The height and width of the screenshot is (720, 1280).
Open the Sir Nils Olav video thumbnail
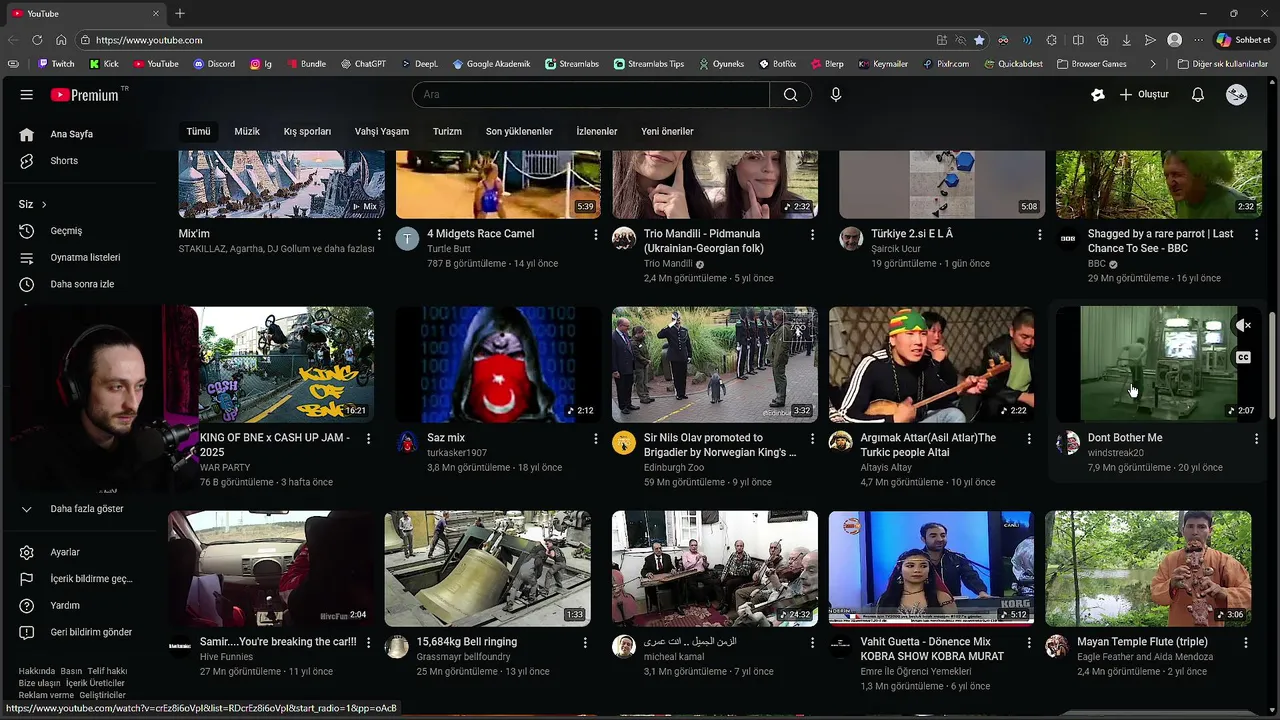(714, 364)
